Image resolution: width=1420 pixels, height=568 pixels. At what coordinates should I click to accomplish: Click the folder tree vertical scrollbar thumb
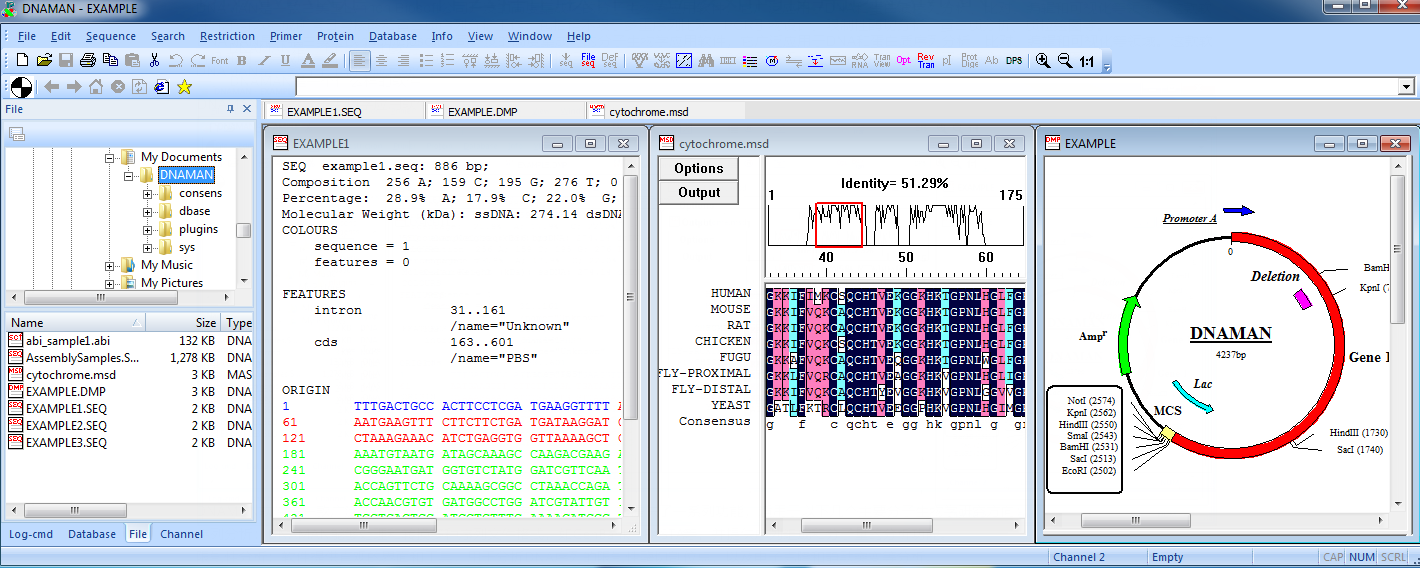point(243,230)
